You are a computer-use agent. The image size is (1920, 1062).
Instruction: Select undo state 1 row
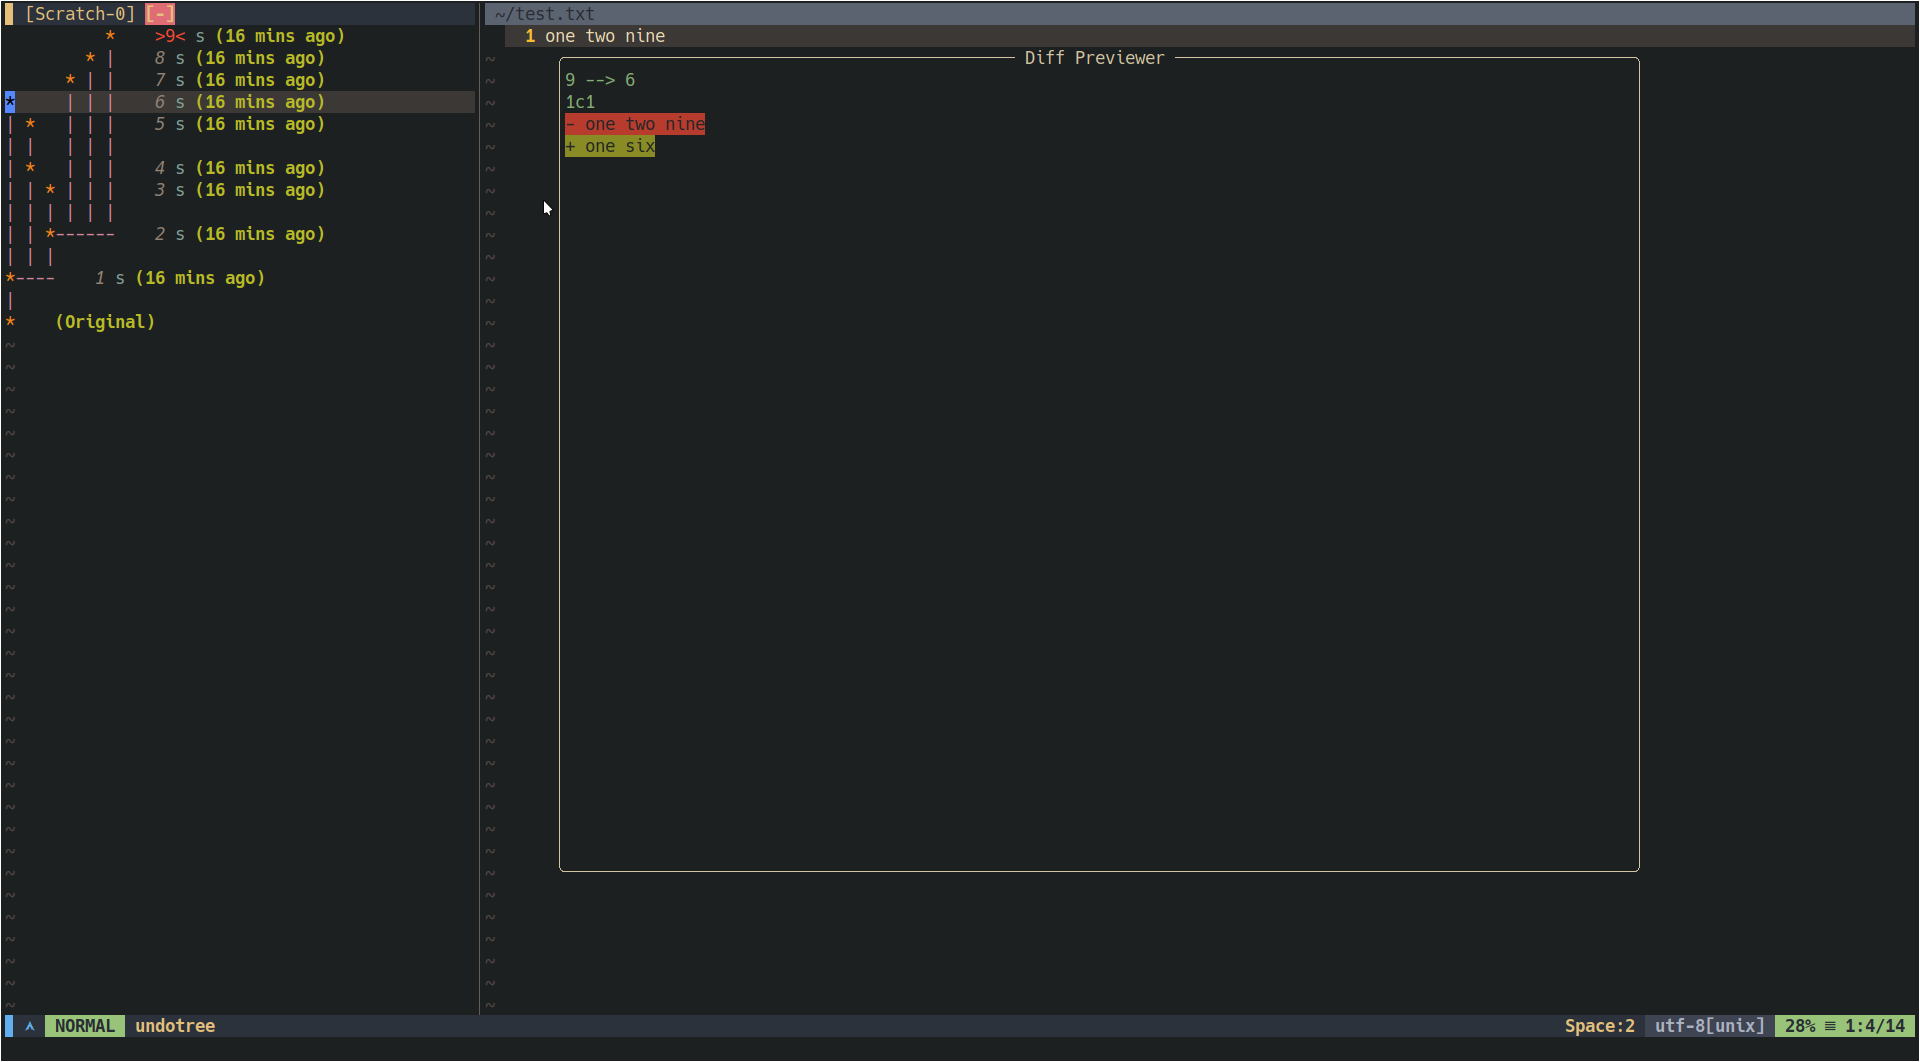click(240, 278)
